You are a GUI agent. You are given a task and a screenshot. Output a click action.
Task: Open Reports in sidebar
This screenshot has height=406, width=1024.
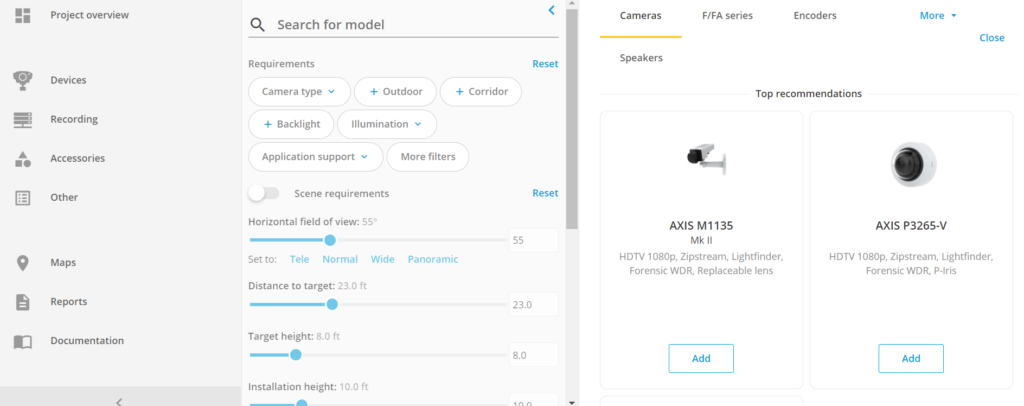(x=69, y=302)
